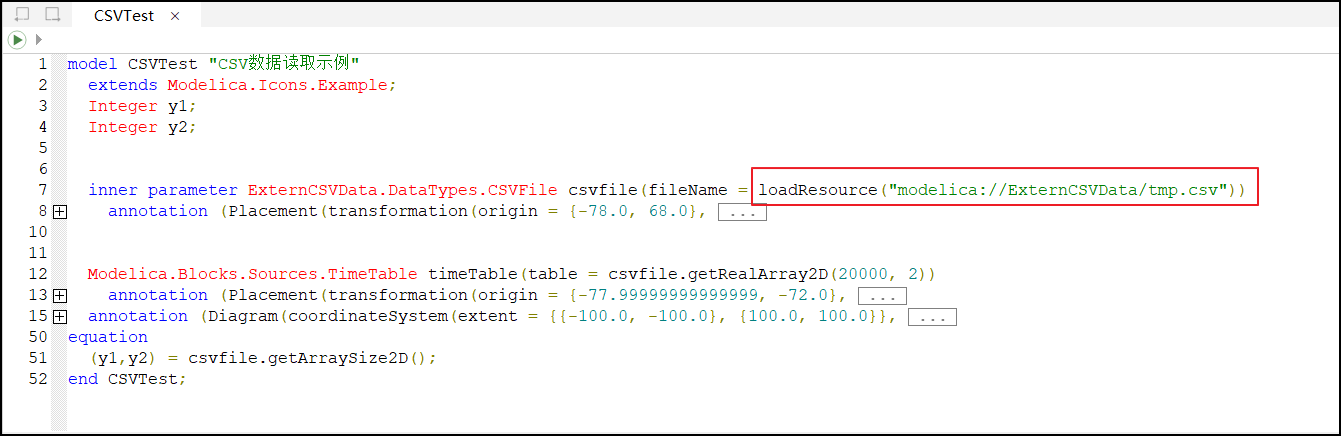Click the 'Integer y2' declaration
1341x436 pixels.
[142, 127]
